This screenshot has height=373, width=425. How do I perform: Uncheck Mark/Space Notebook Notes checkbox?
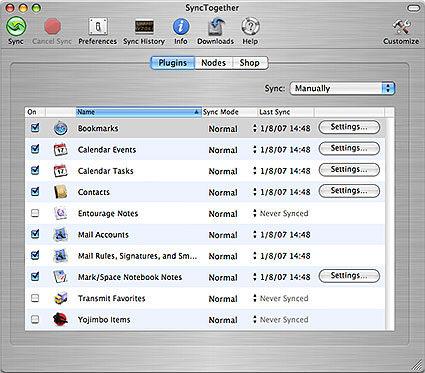[35, 276]
